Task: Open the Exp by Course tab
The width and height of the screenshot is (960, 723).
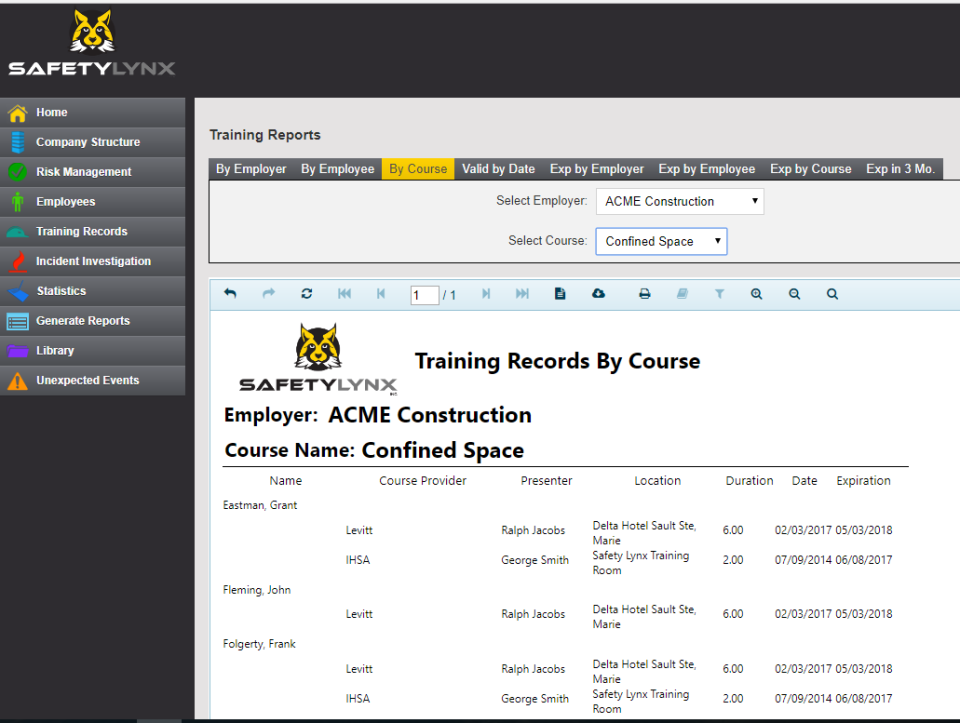Action: [x=811, y=169]
